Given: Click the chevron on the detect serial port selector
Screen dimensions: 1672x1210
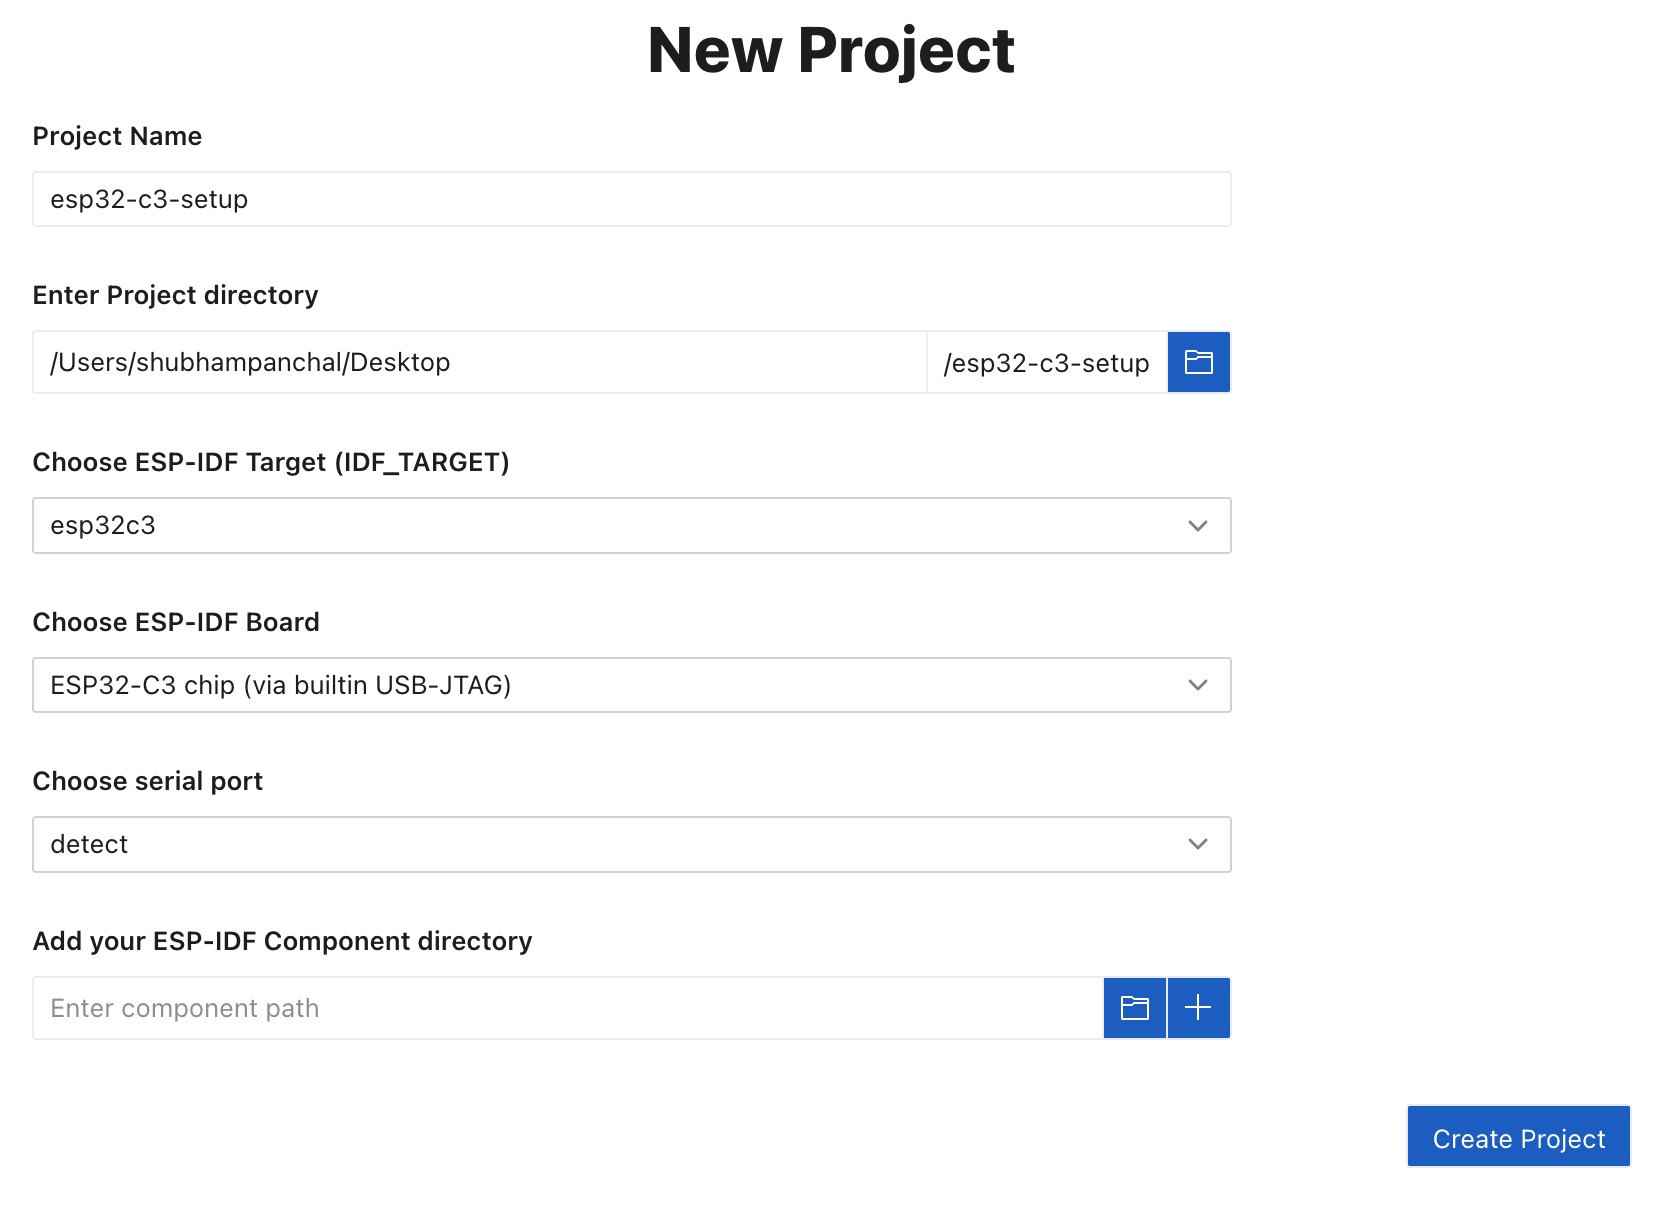Looking at the screenshot, I should [1197, 845].
